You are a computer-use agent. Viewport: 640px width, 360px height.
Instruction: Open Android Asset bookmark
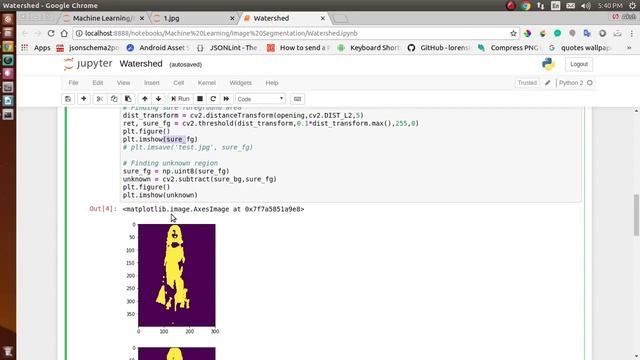(158, 48)
